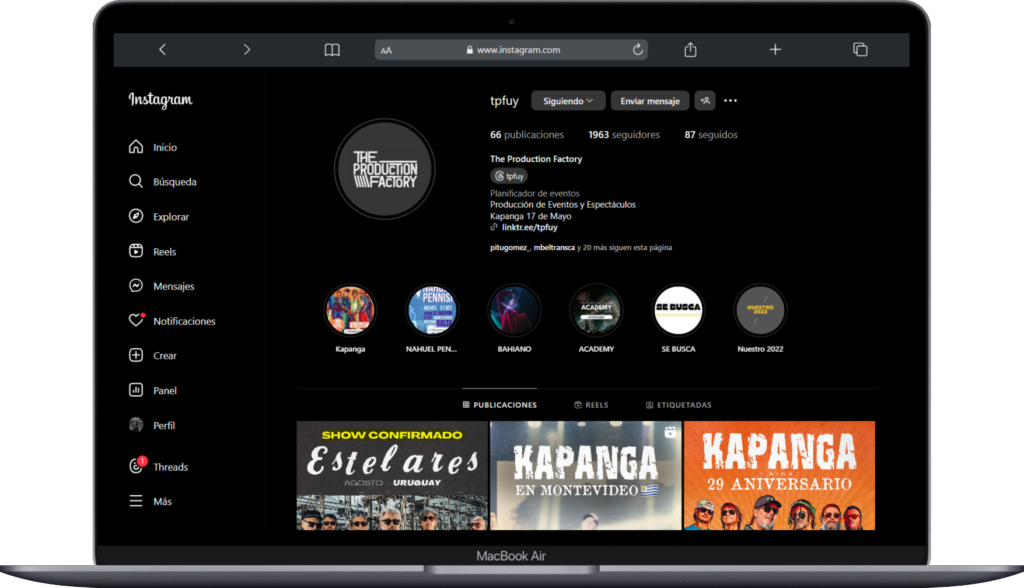Click the Instagram logo in sidebar

click(x=161, y=99)
